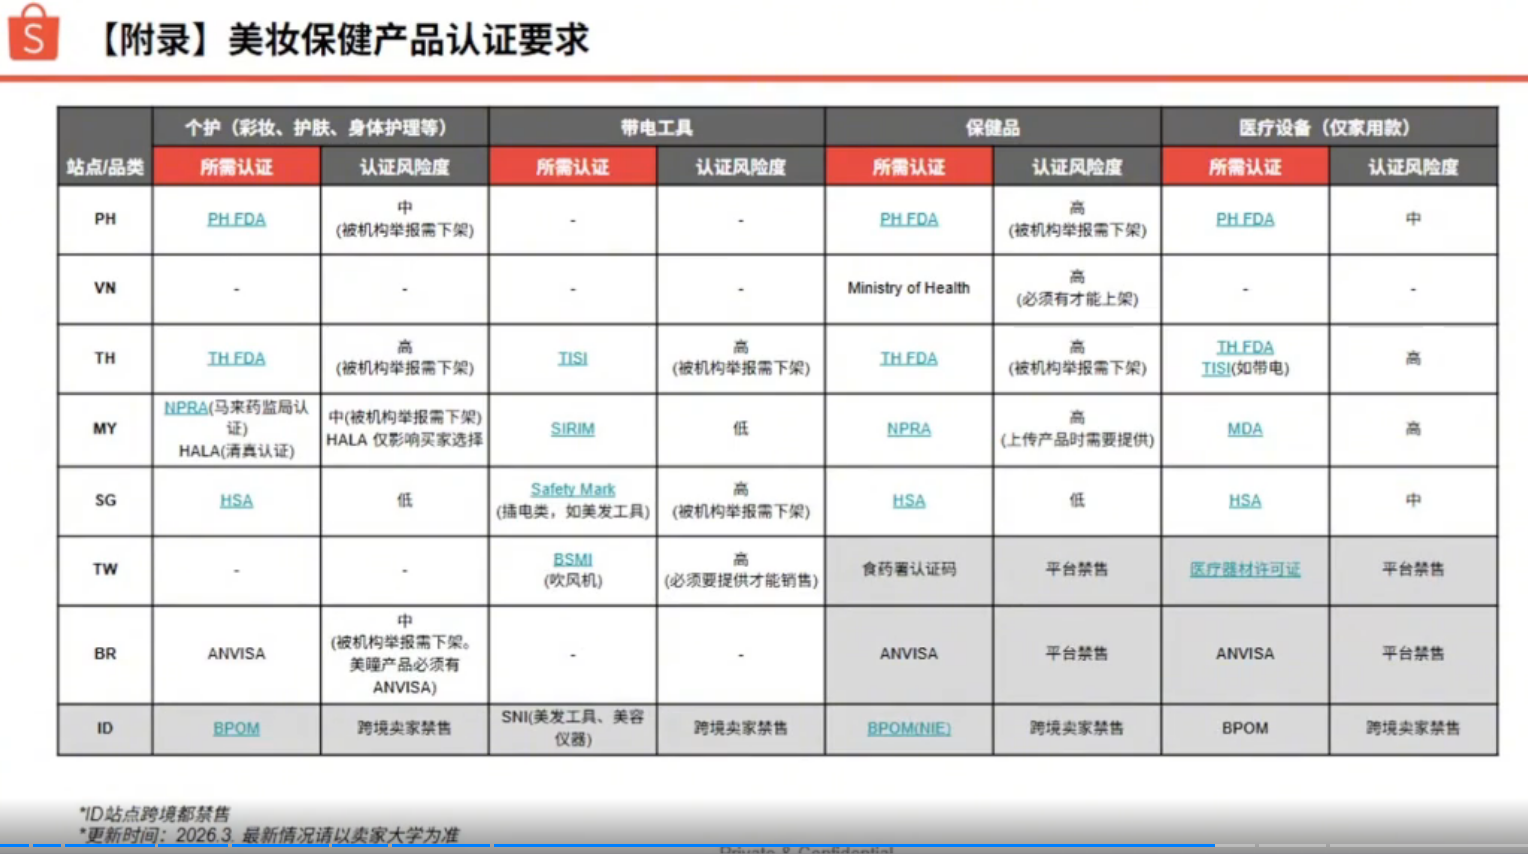Click the 保健品 column group header
Viewport: 1528px width, 854px height.
pyautogui.click(x=993, y=127)
